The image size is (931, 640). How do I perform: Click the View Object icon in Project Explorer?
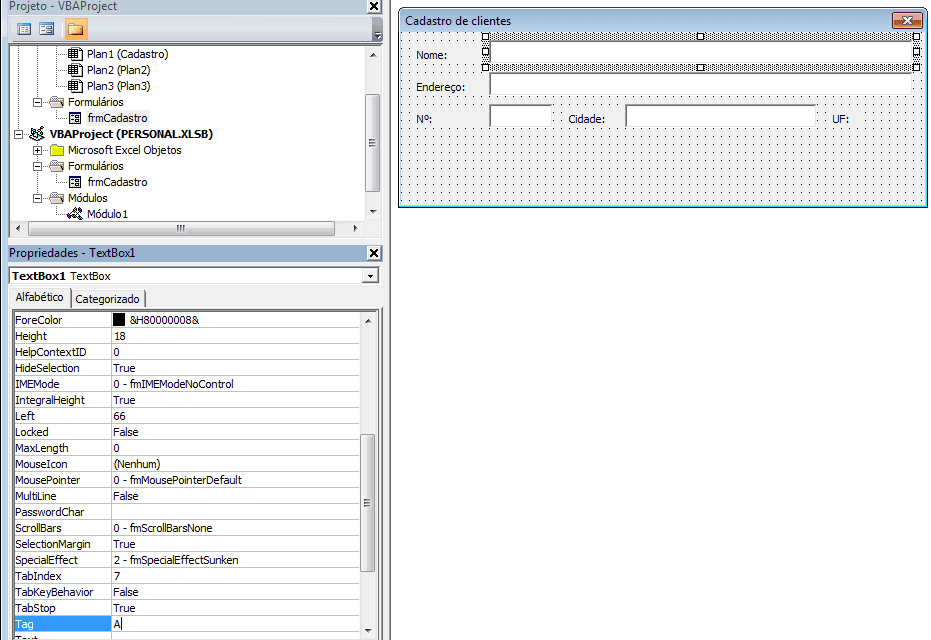coord(45,28)
